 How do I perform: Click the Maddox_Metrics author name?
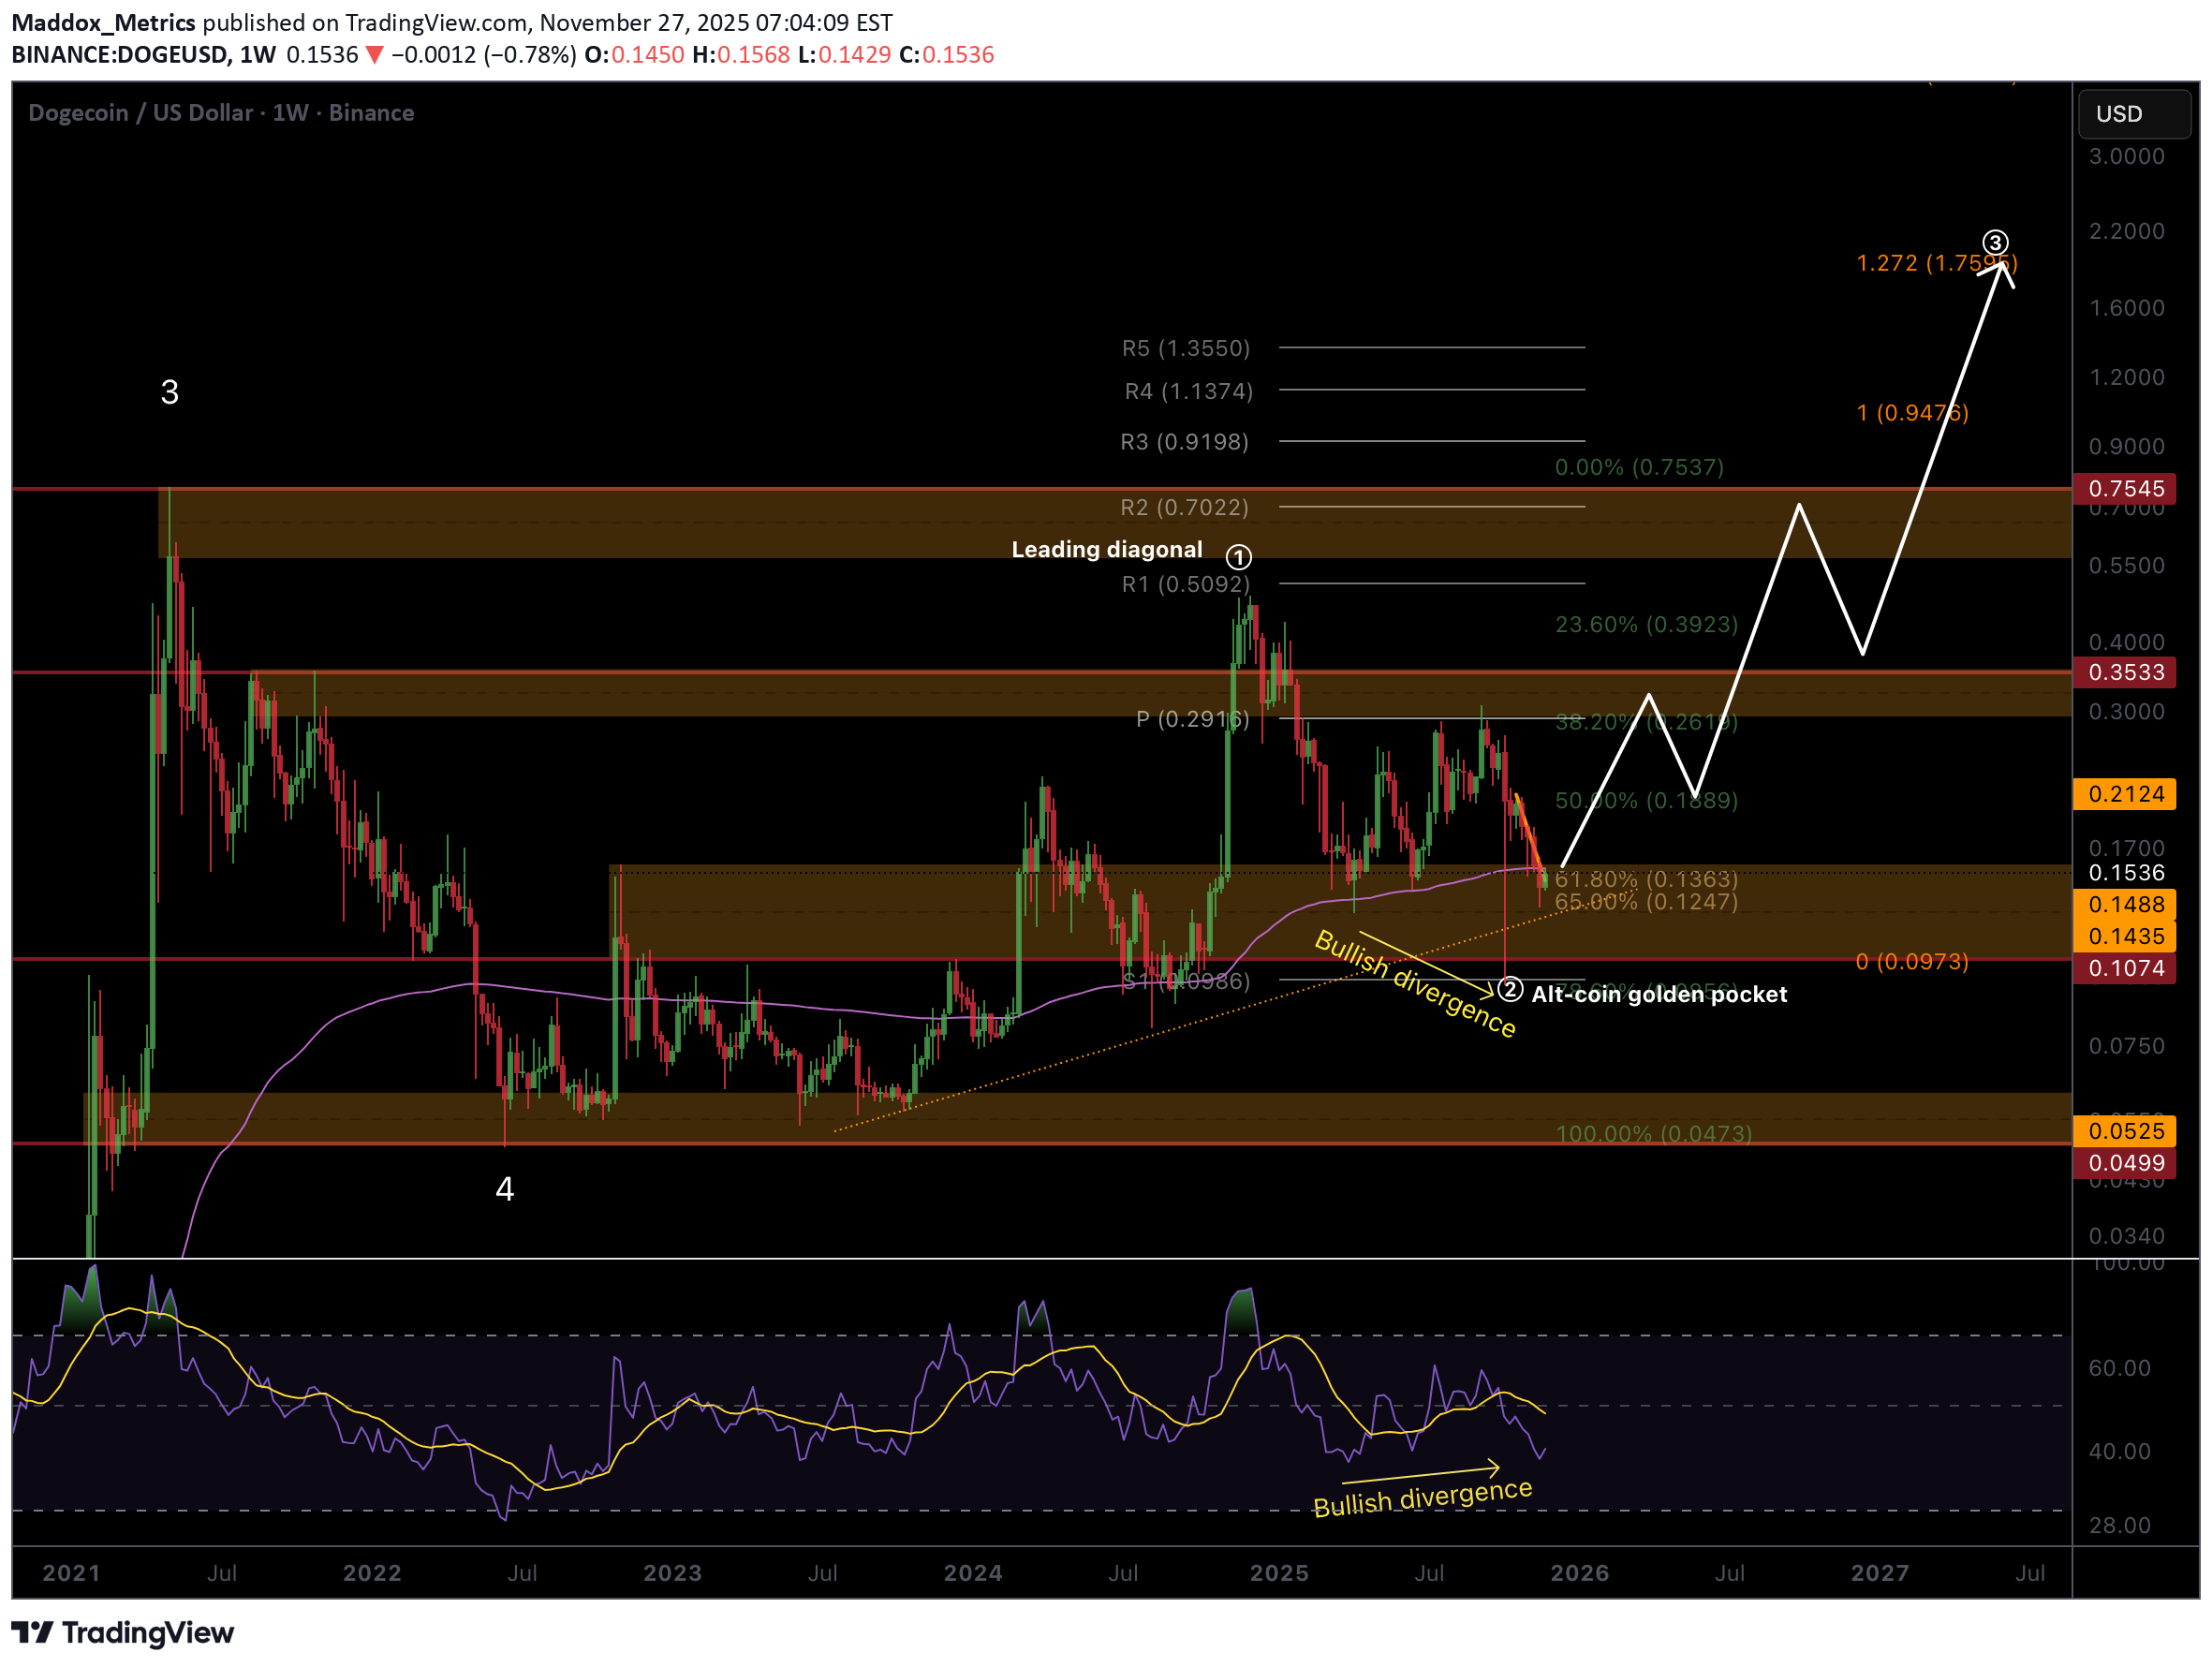click(103, 22)
